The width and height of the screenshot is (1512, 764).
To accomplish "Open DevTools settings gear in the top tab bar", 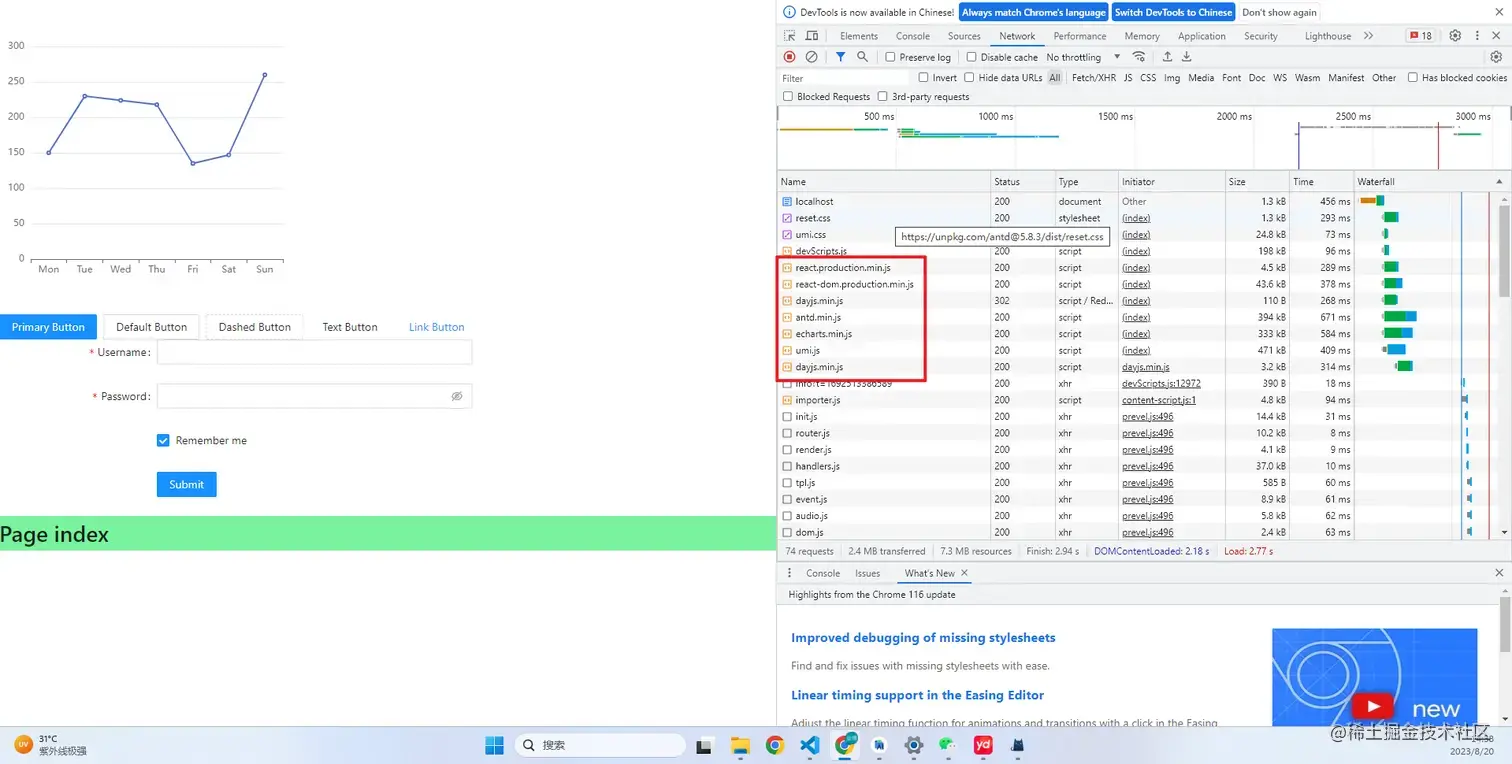I will (1455, 36).
